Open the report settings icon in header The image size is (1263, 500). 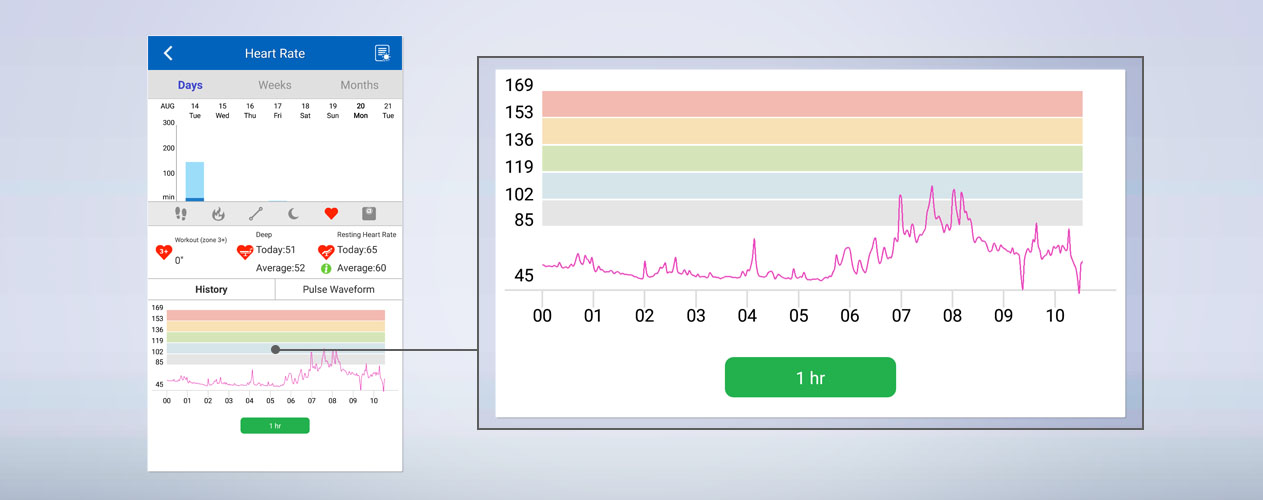coord(382,53)
